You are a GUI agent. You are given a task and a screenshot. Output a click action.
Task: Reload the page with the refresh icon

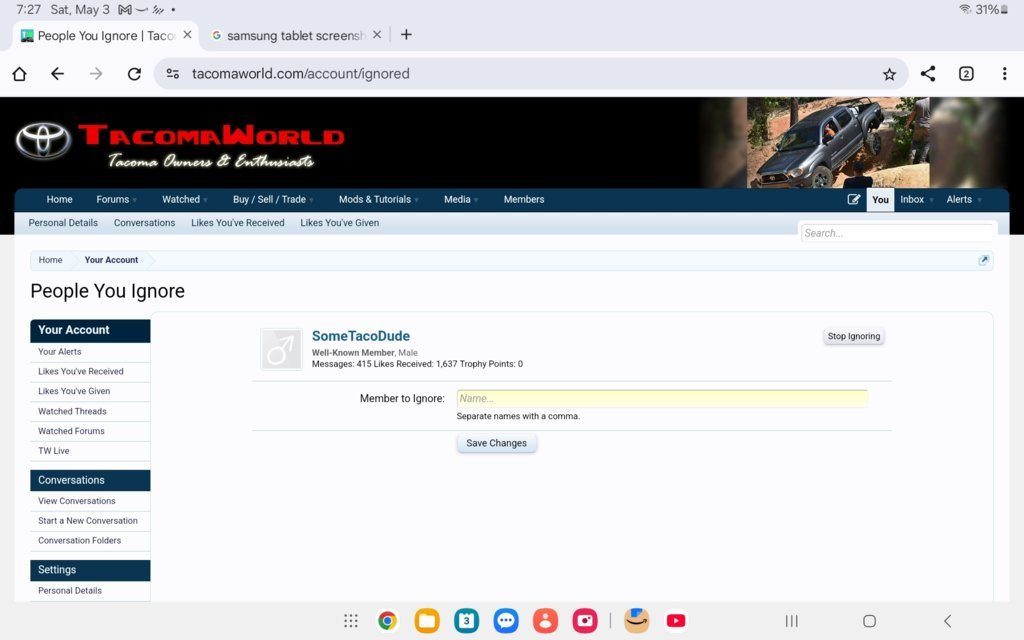[x=135, y=74]
